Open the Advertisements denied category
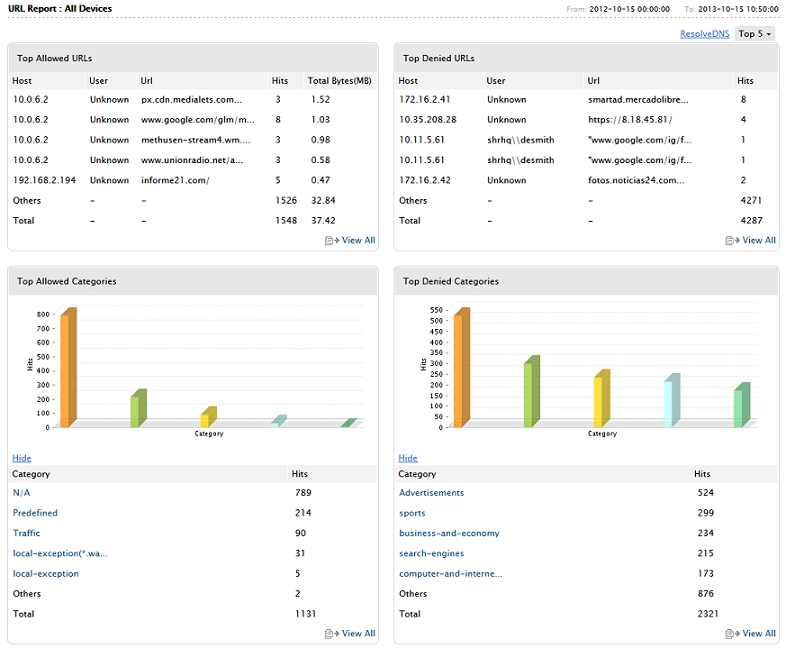The height and width of the screenshot is (648, 786). [431, 493]
